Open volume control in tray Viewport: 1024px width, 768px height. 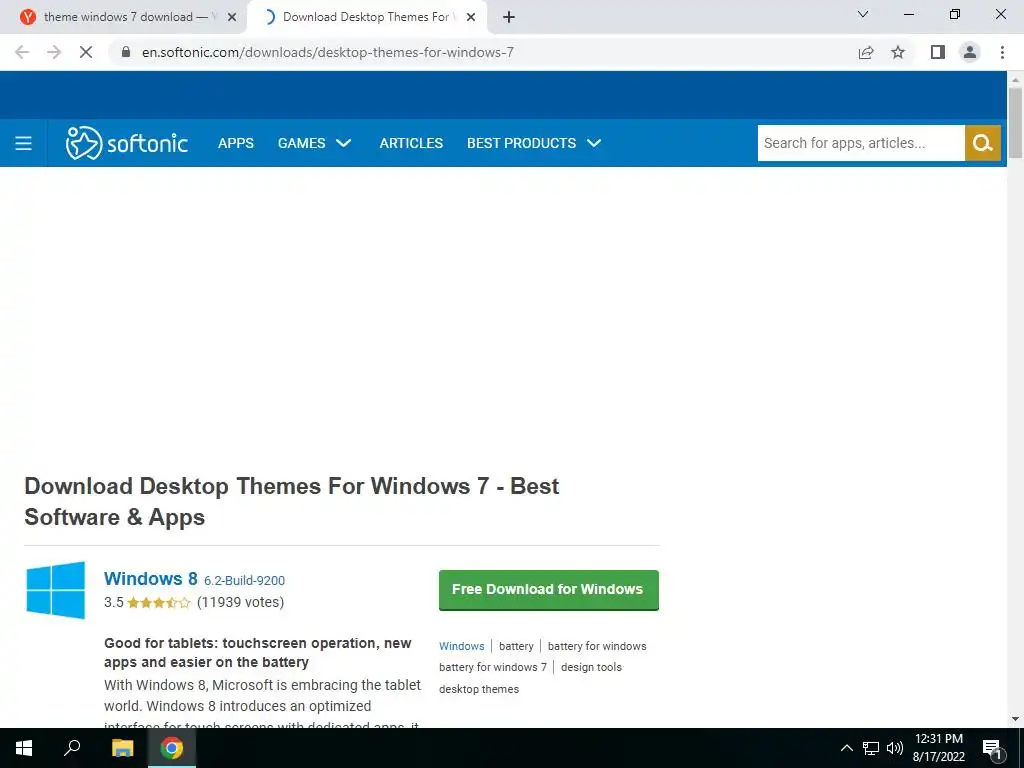point(895,748)
